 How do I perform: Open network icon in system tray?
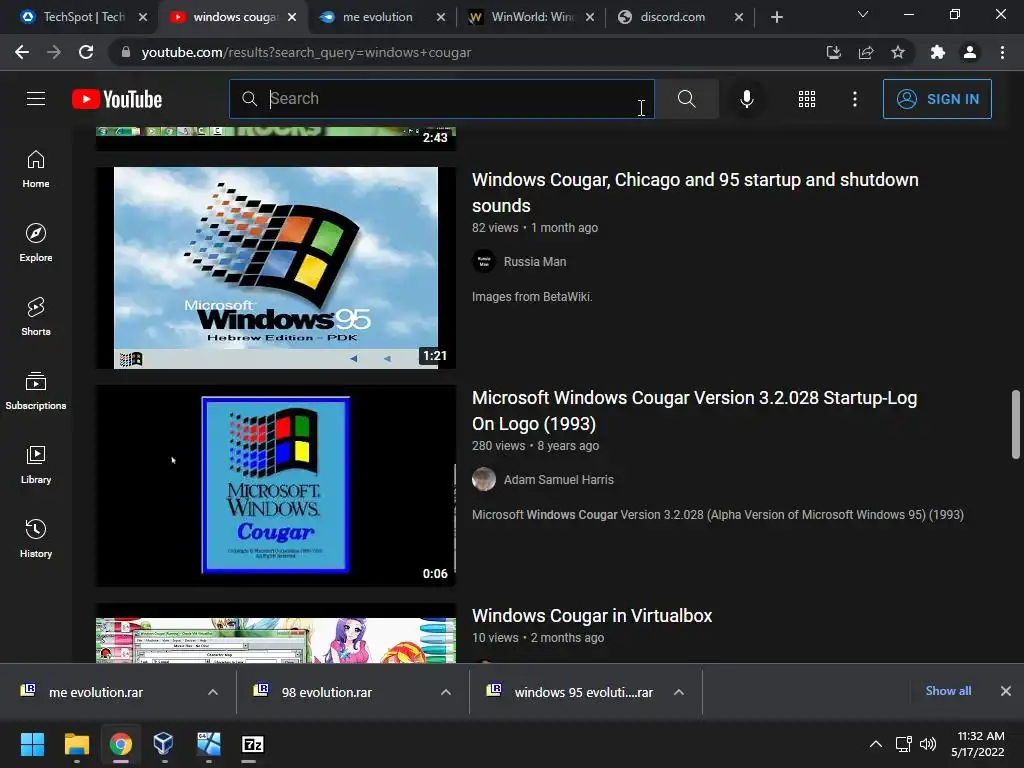tap(903, 744)
